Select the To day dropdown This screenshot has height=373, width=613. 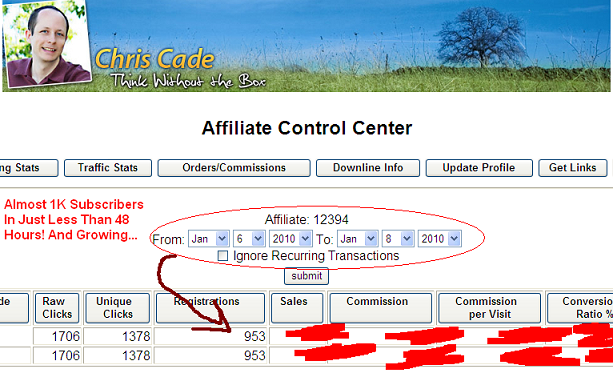pos(398,239)
